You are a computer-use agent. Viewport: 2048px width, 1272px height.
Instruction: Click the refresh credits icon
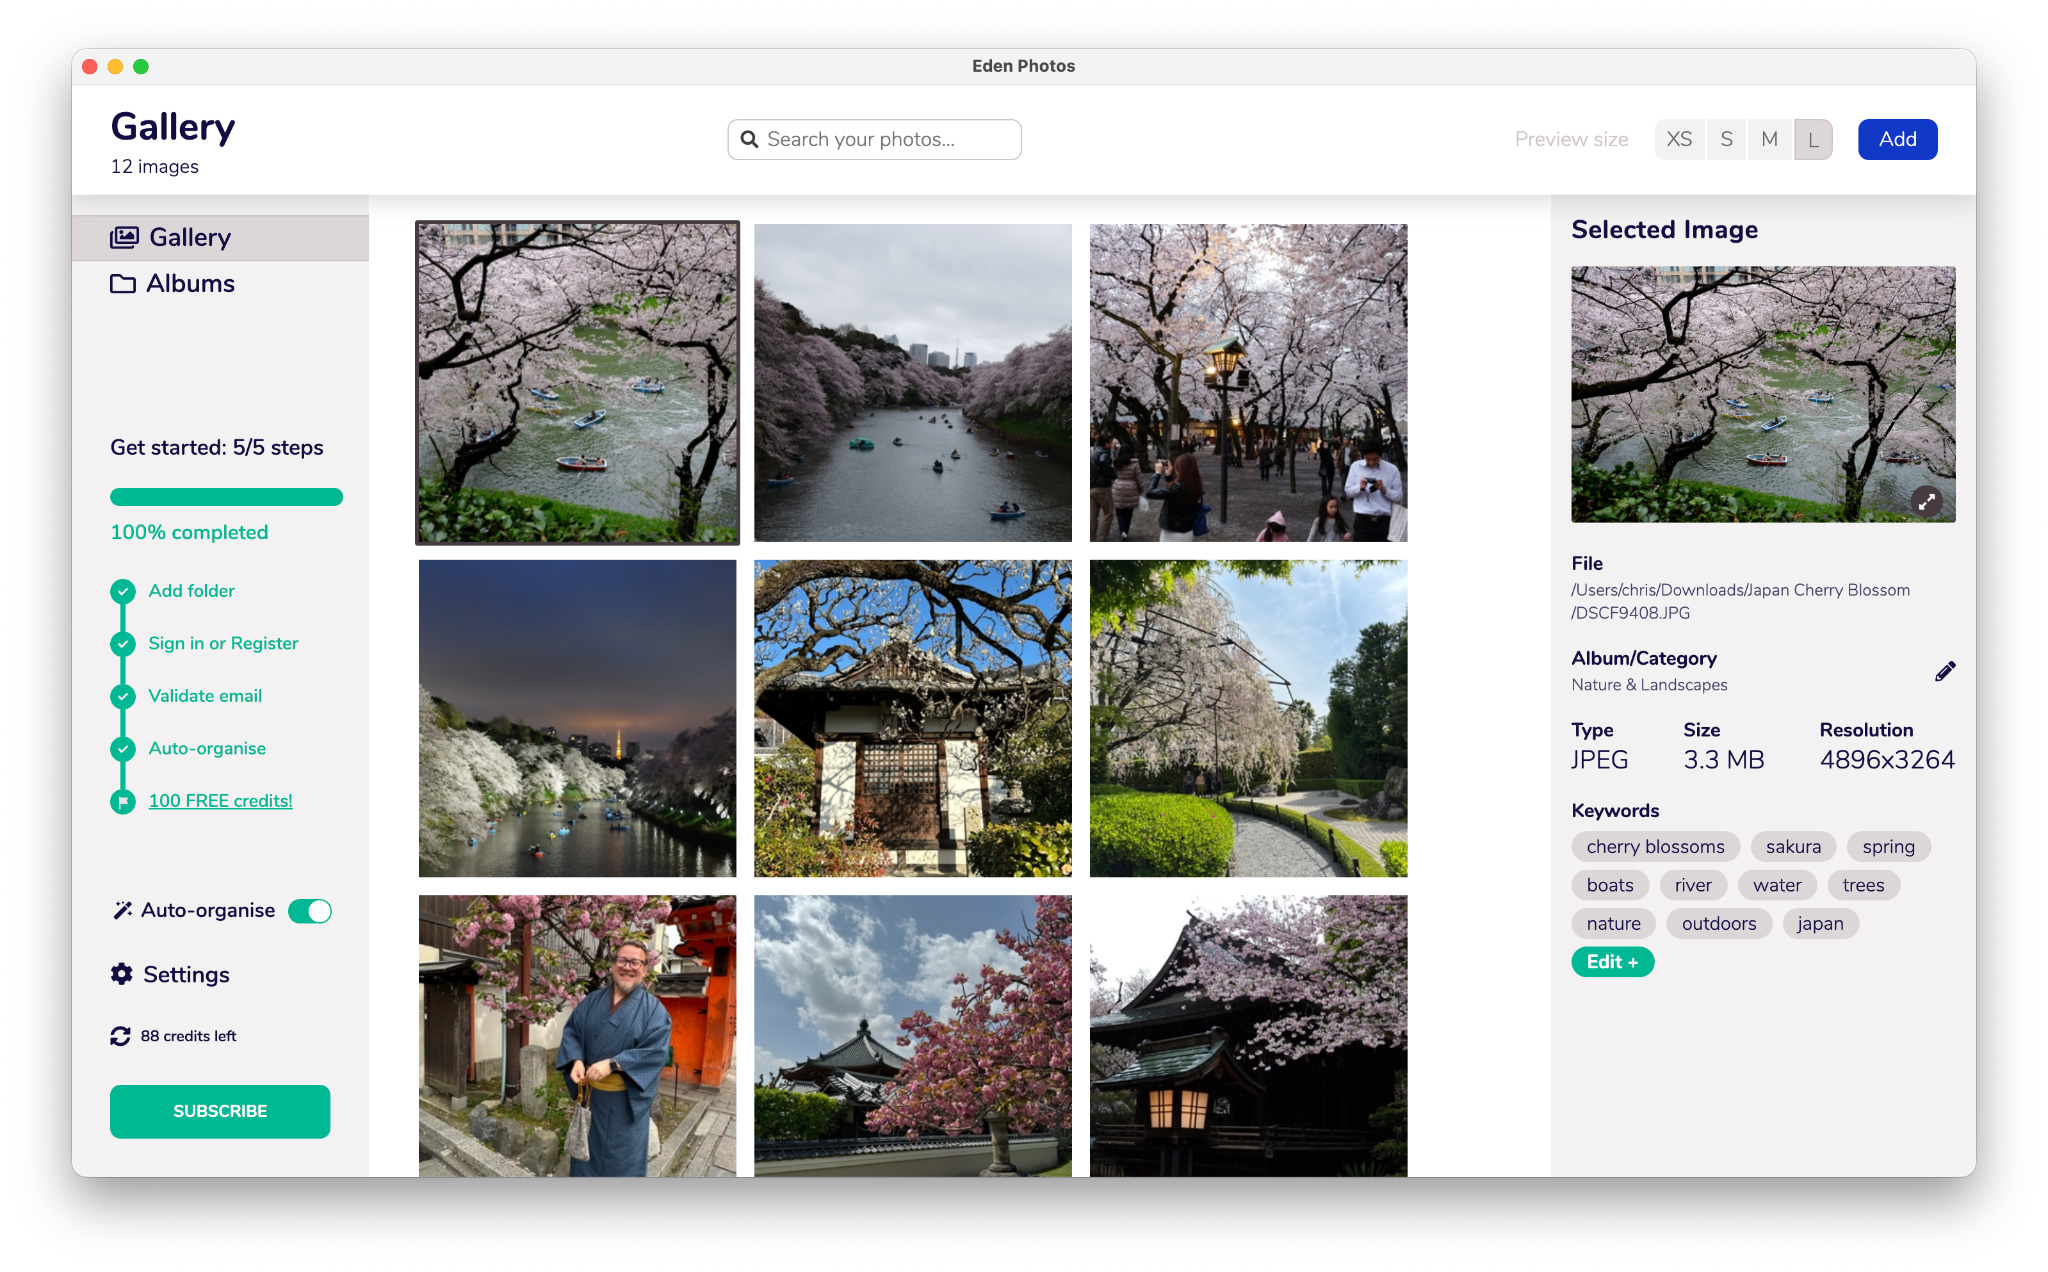point(121,1036)
